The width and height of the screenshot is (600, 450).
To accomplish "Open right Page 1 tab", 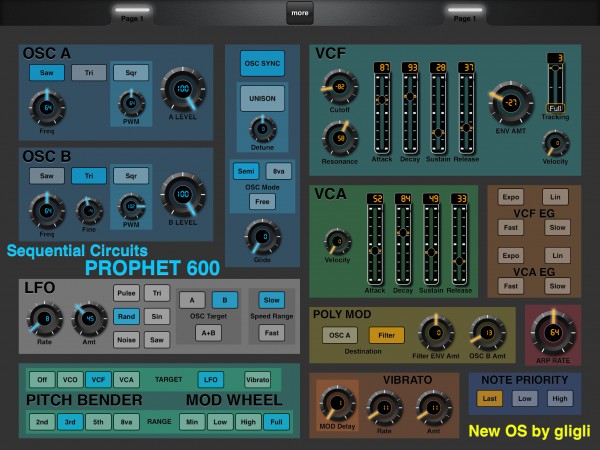I will (x=465, y=14).
